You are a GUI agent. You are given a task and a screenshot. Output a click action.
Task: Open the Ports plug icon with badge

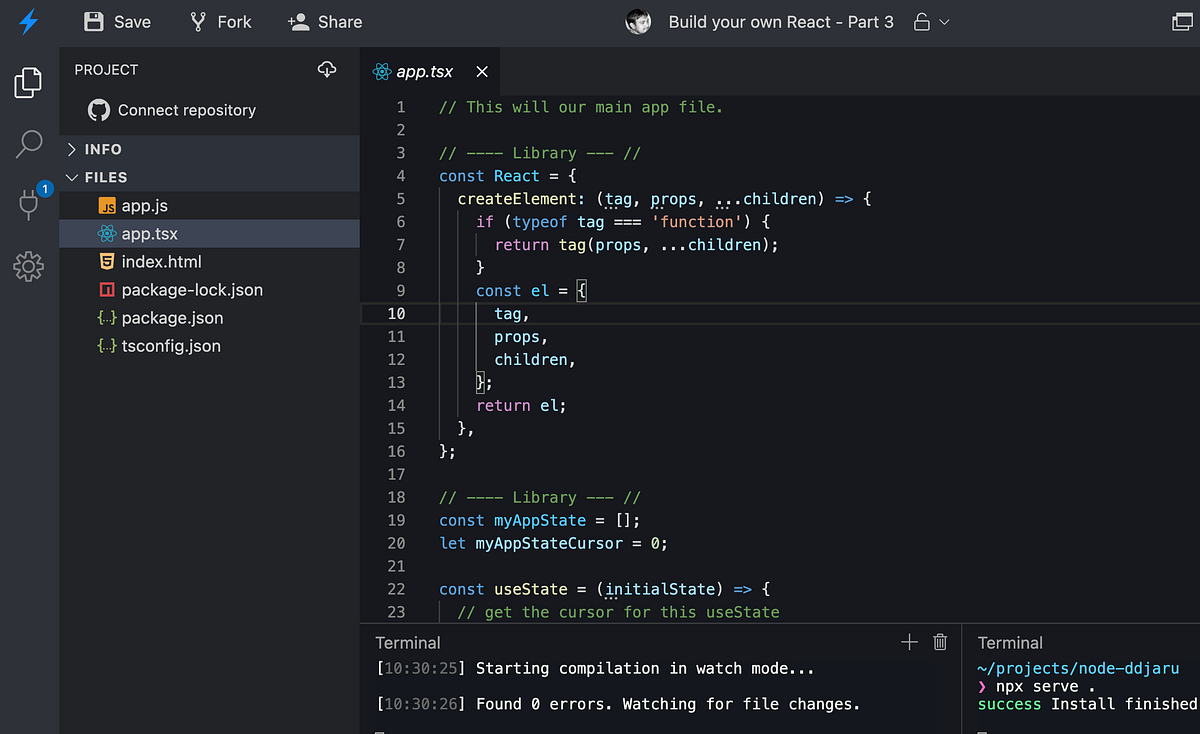(30, 203)
